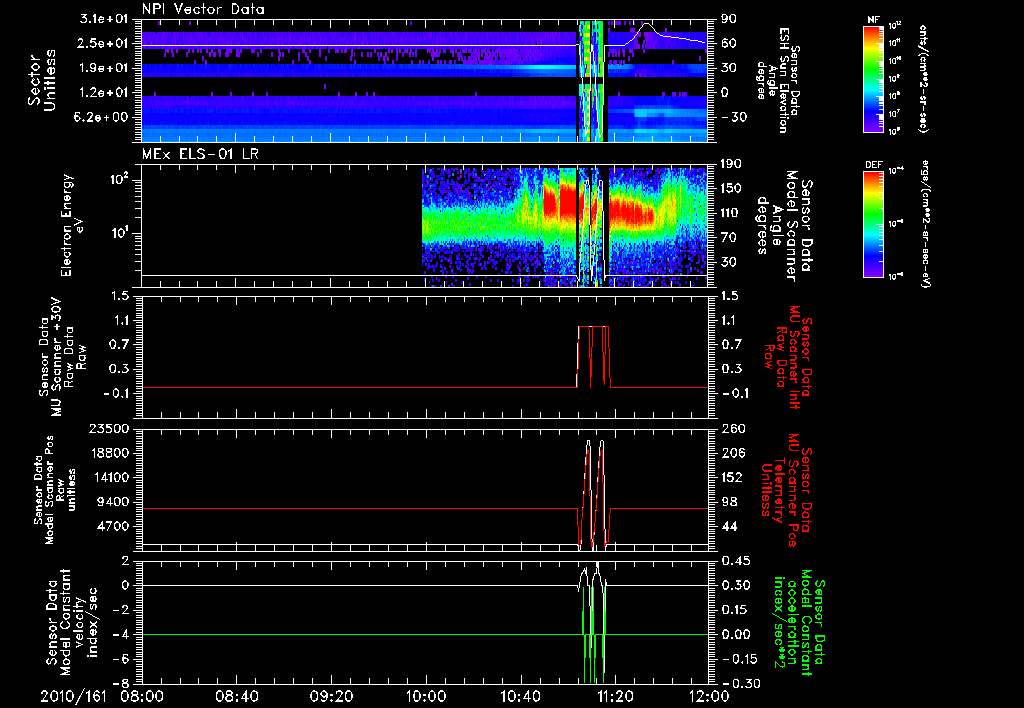Image resolution: width=1024 pixels, height=708 pixels.
Task: Click the 12:00 time axis label
Action: click(710, 696)
